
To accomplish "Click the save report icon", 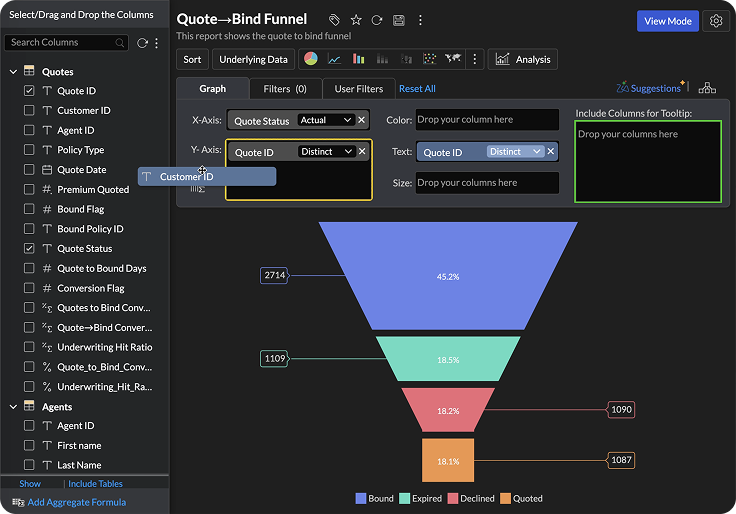I will [398, 20].
